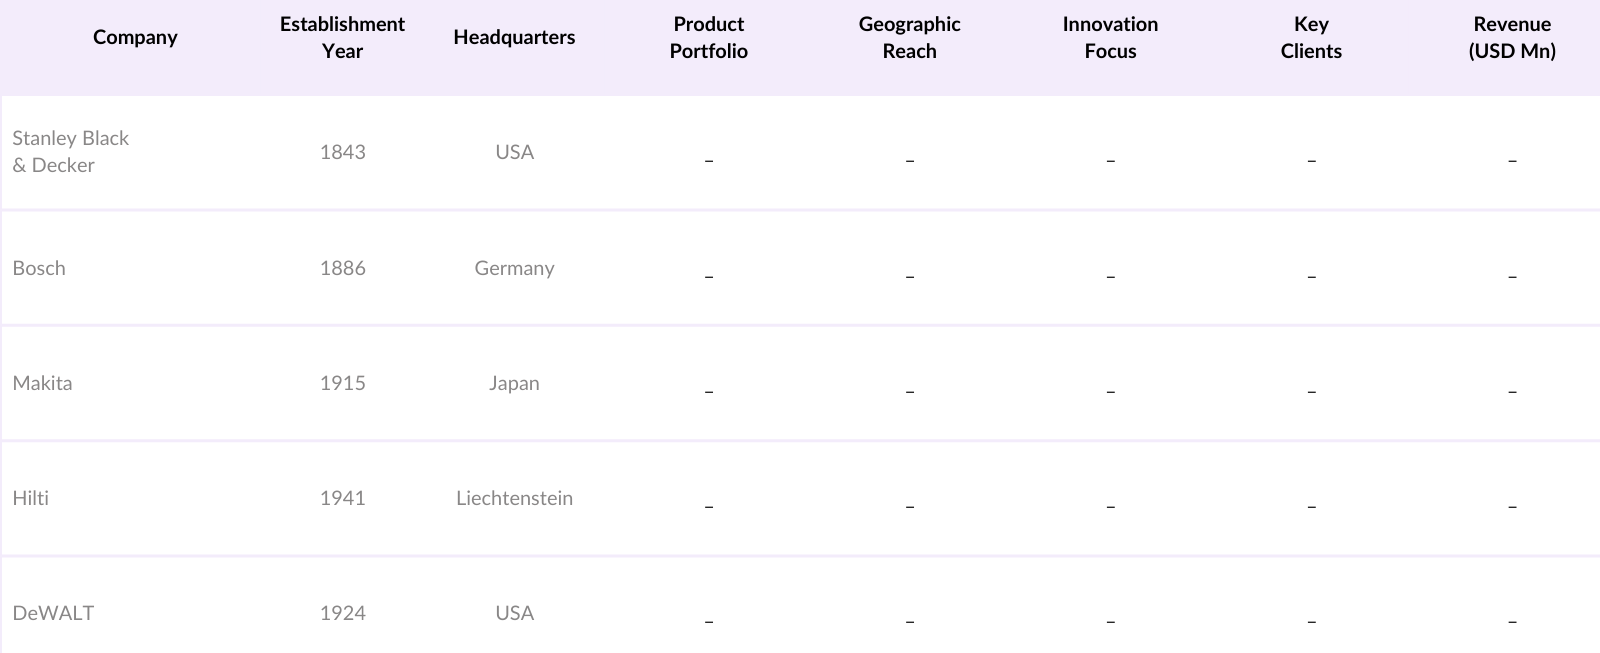This screenshot has width=1600, height=653.
Task: Click the Liechtenstein headquarters cell
Action: point(514,498)
